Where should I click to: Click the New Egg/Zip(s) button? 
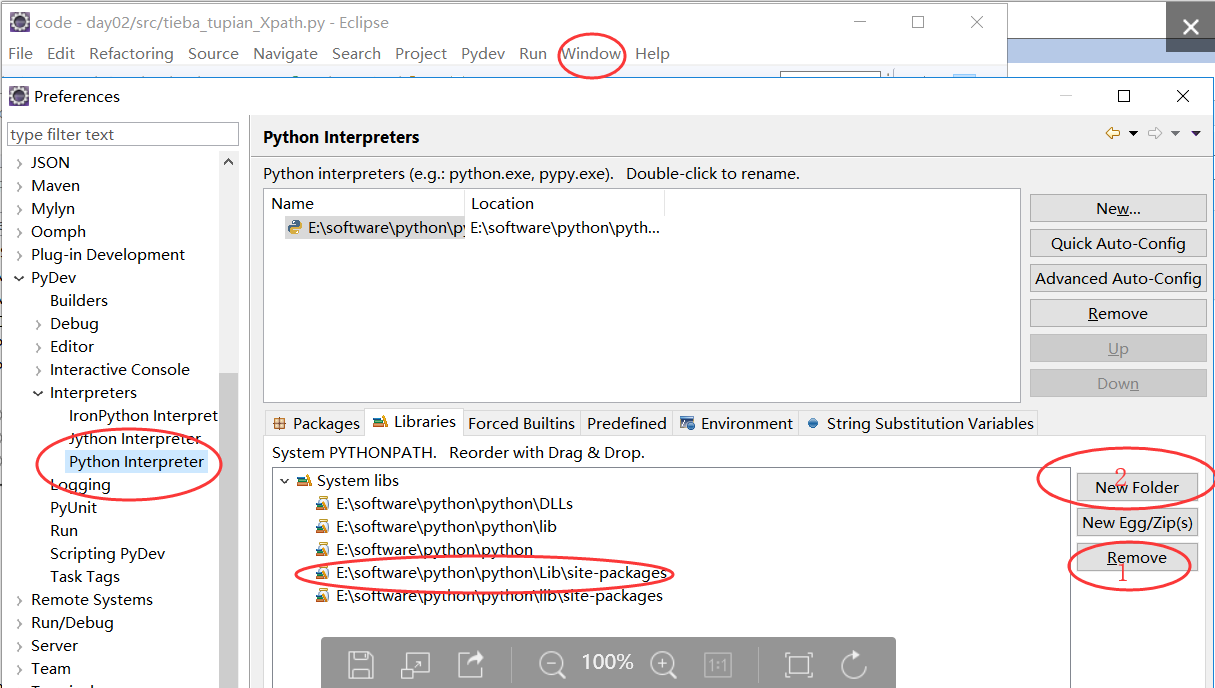tap(1137, 522)
